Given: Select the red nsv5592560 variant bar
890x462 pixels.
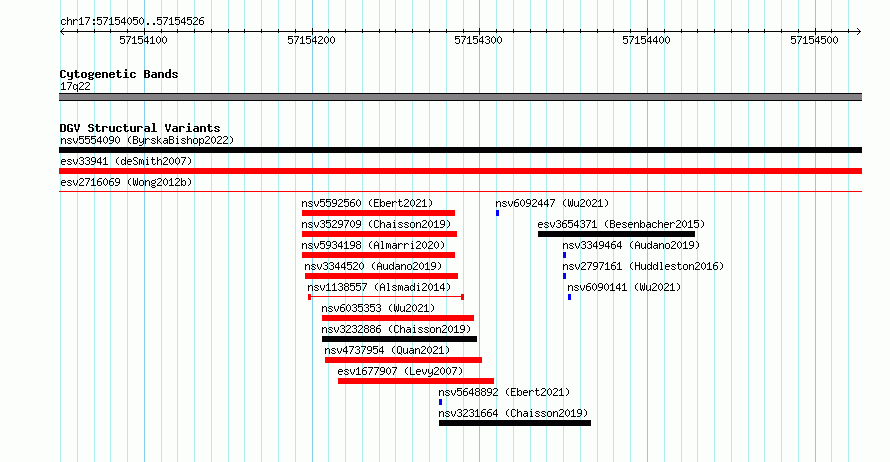Looking at the screenshot, I should 378,213.
